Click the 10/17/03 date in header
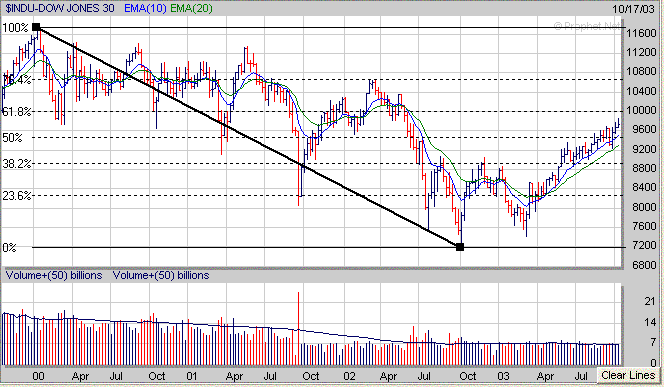664x387 pixels. [x=634, y=9]
